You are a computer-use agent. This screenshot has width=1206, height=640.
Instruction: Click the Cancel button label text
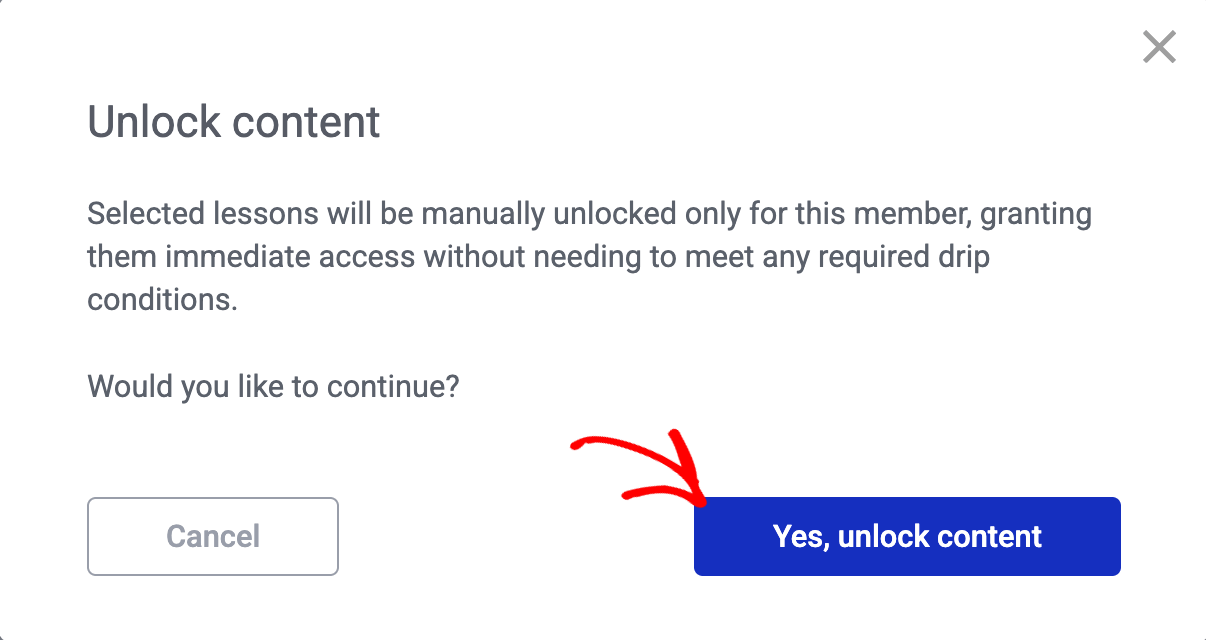click(x=212, y=536)
